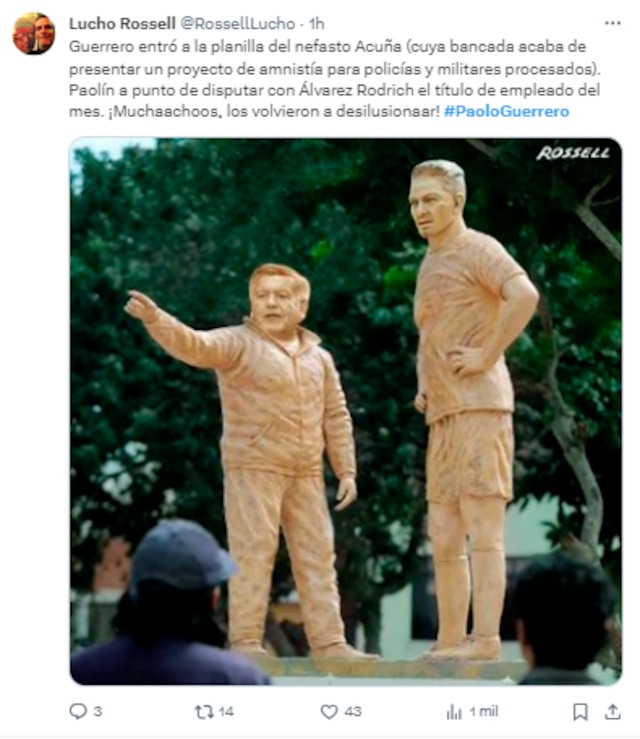
Task: Follow the #PaoloGuerrero hashtag
Action: (x=507, y=111)
